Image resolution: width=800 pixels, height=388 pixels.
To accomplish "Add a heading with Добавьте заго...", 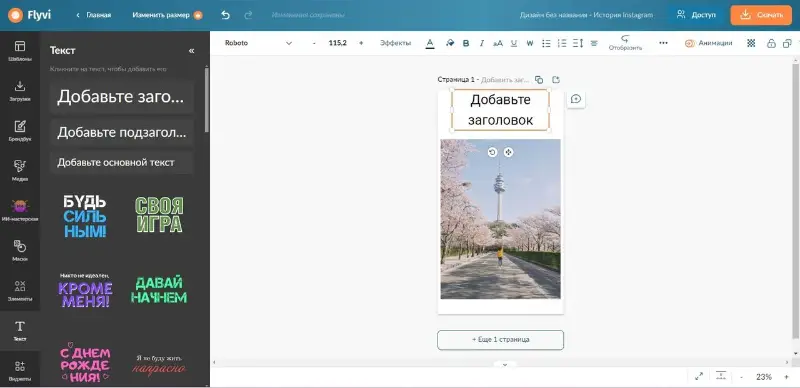I will point(121,96).
